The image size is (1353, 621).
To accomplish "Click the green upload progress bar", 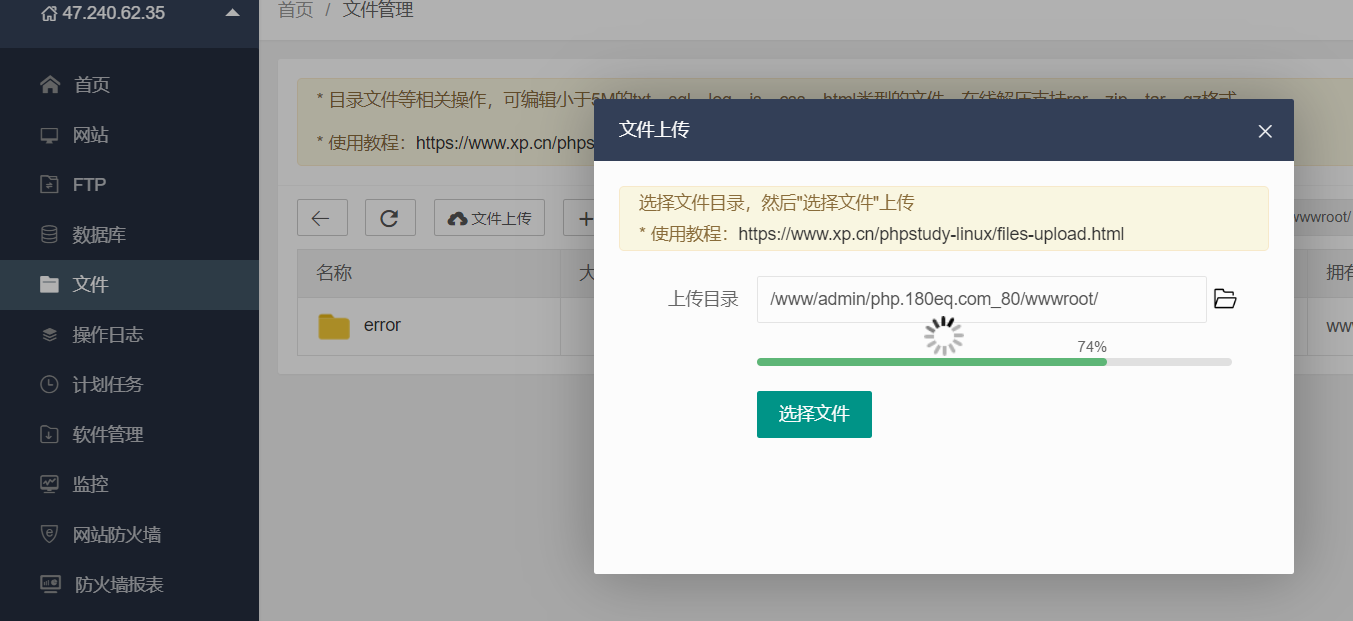I will click(x=931, y=362).
